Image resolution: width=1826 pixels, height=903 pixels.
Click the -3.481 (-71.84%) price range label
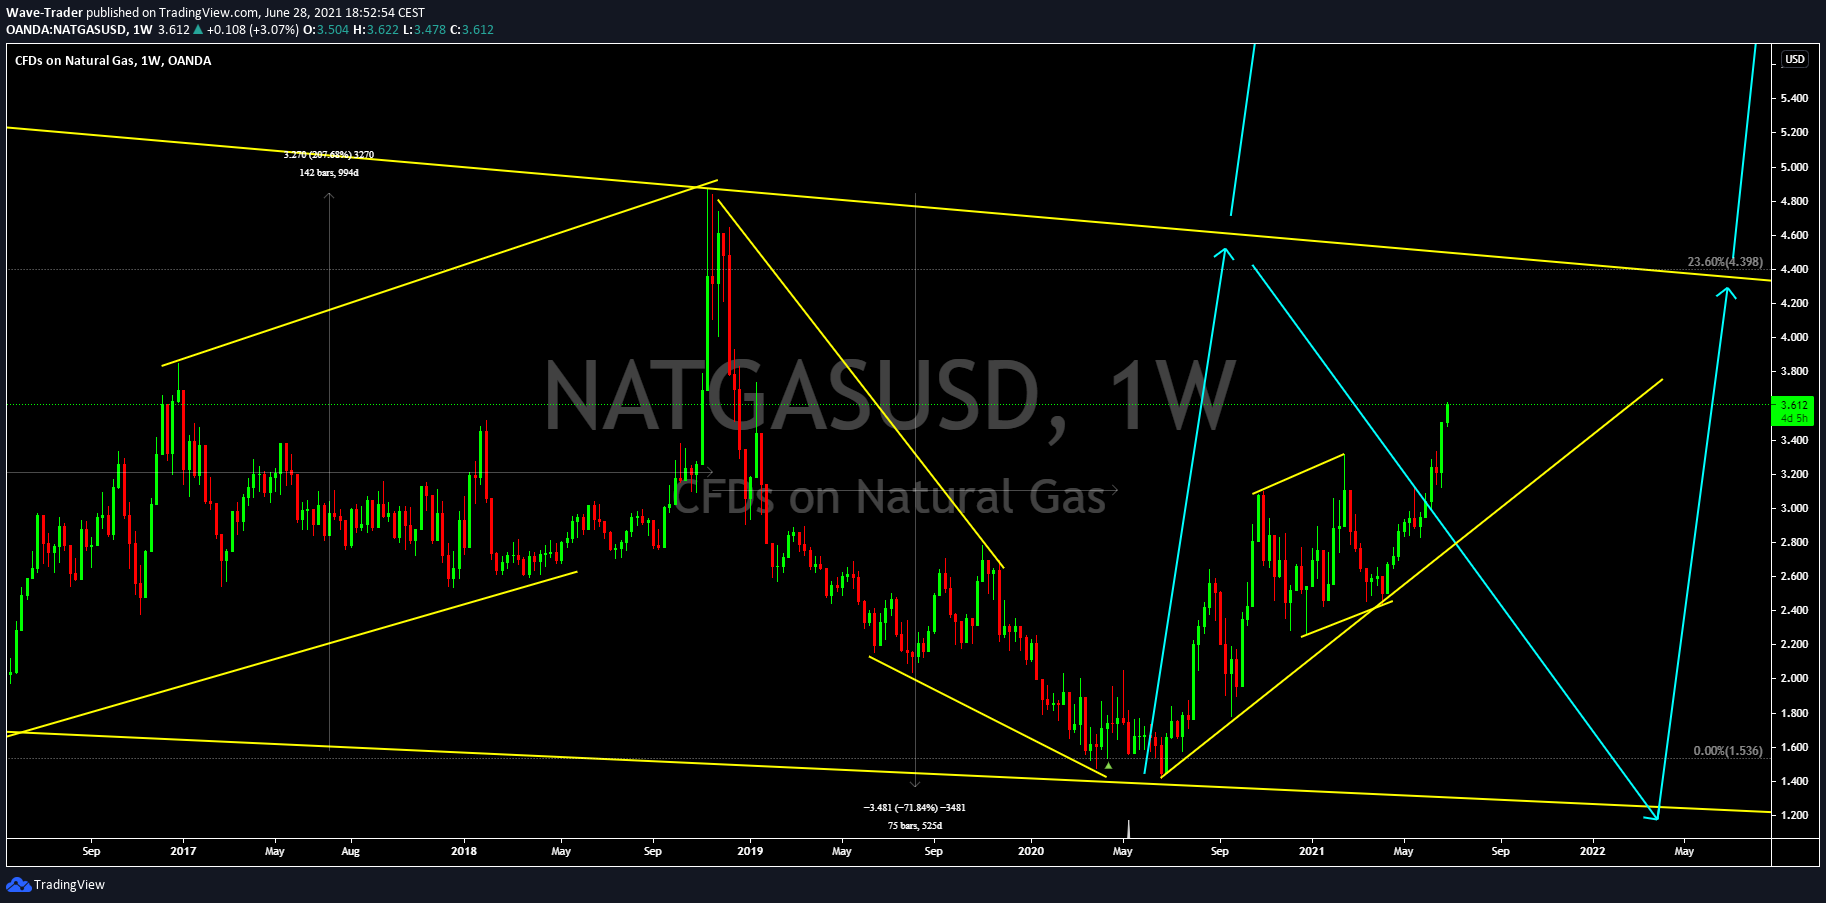click(915, 808)
